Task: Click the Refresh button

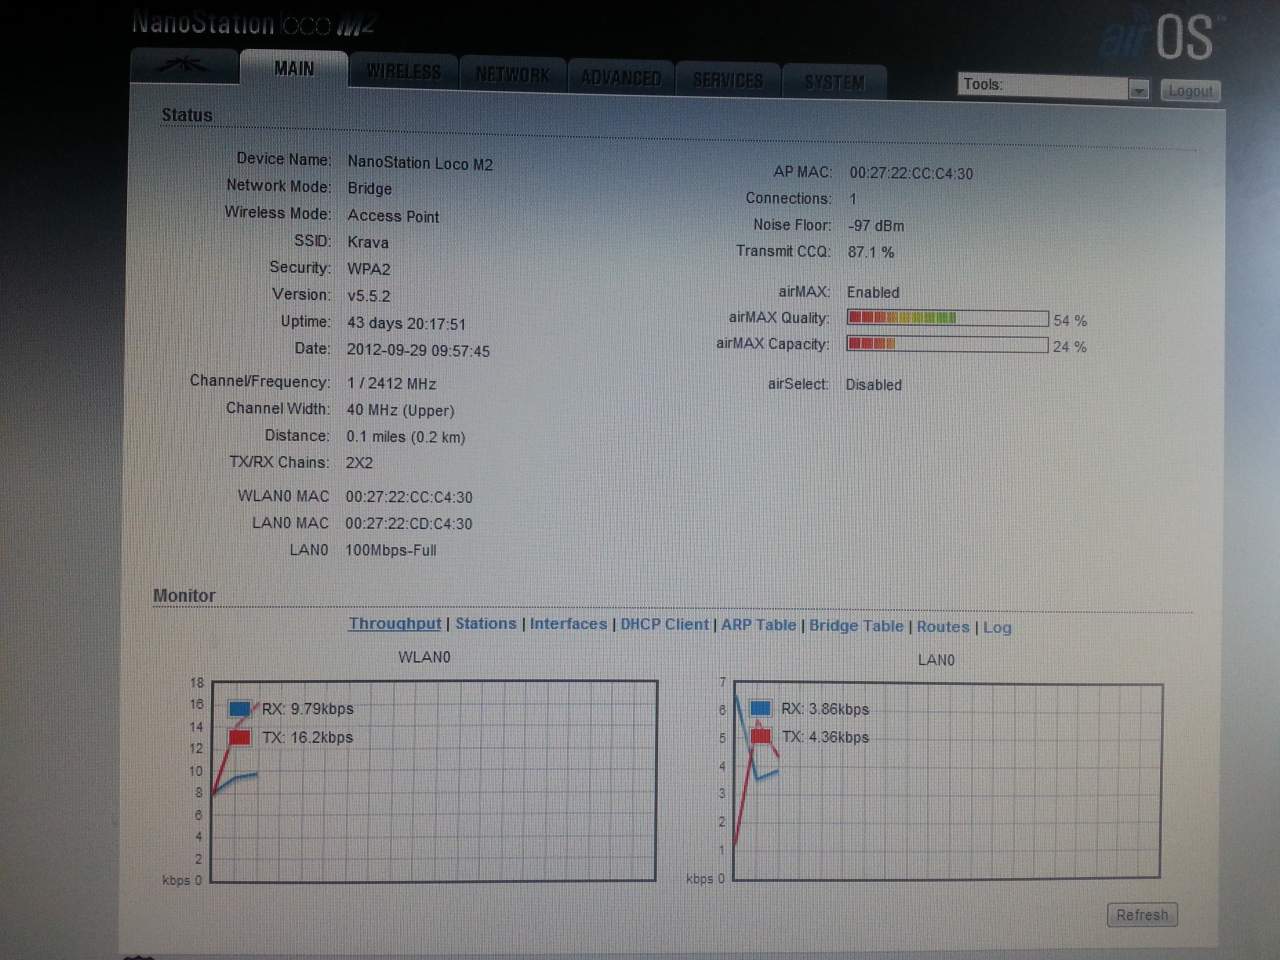Action: pyautogui.click(x=1142, y=915)
